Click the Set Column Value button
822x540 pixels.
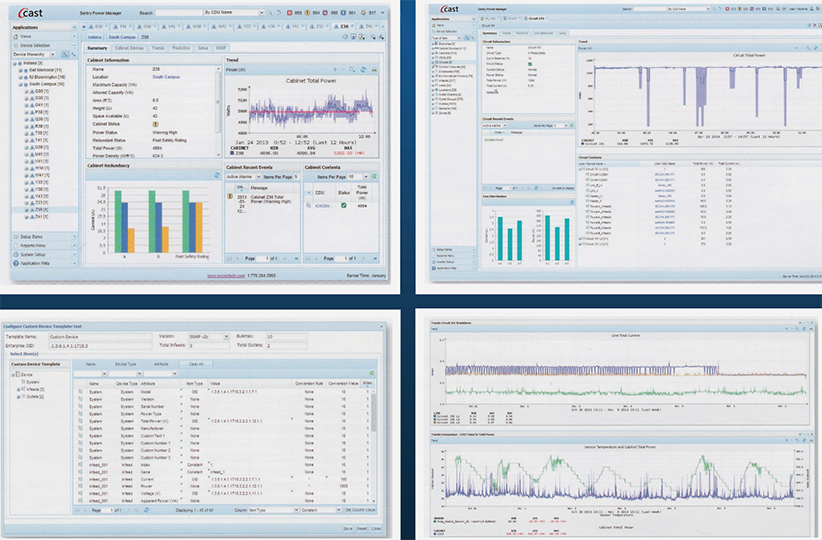pos(359,509)
